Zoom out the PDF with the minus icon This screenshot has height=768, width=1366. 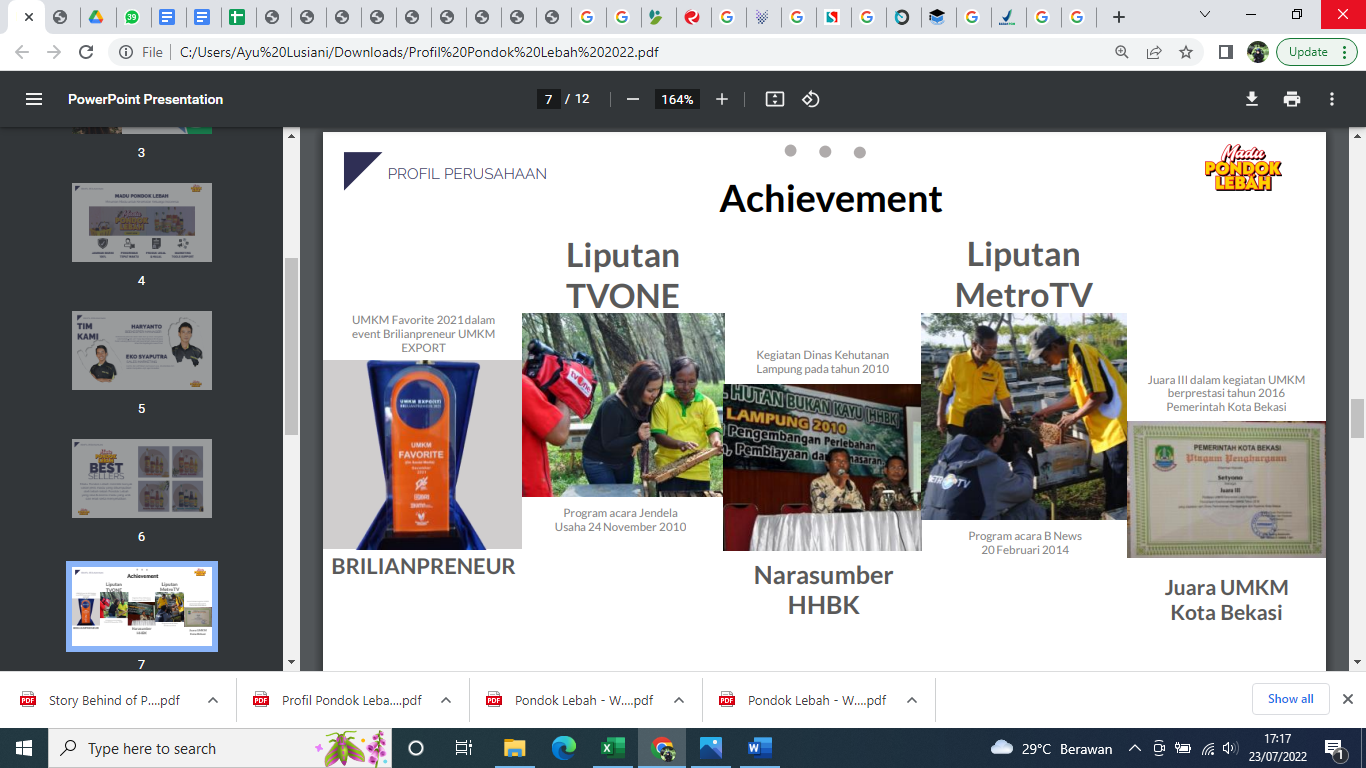tap(632, 99)
